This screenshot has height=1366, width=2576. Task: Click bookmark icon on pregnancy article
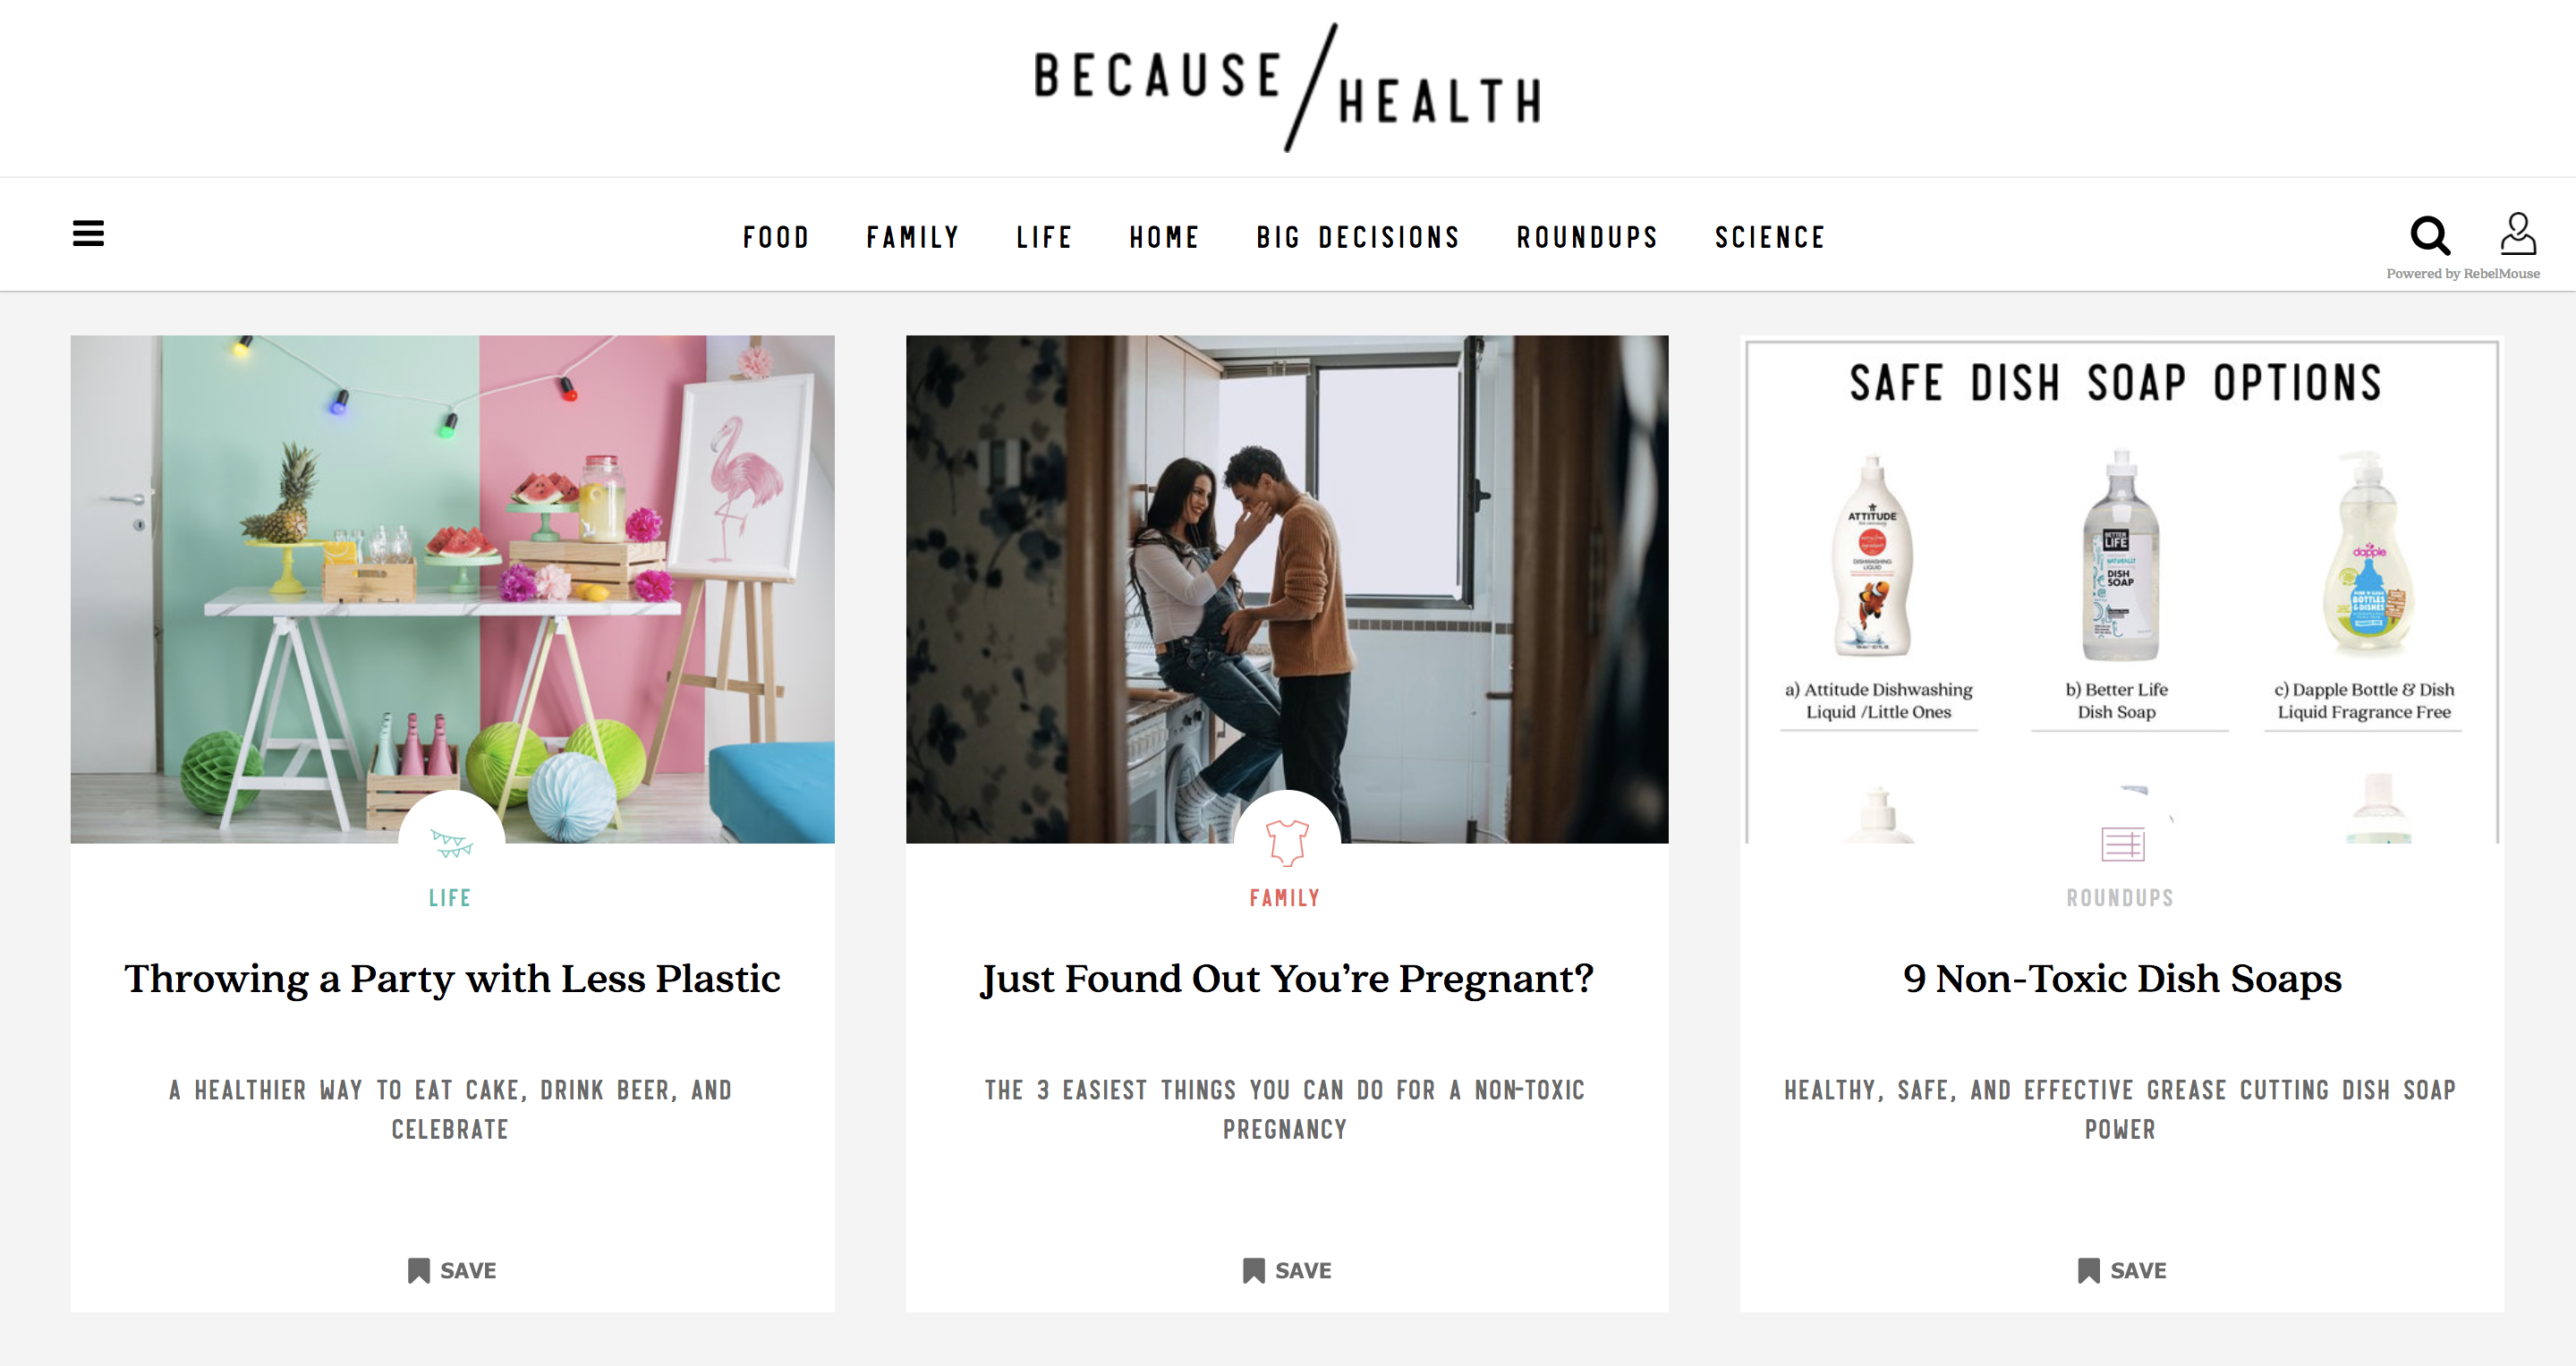click(x=1253, y=1270)
